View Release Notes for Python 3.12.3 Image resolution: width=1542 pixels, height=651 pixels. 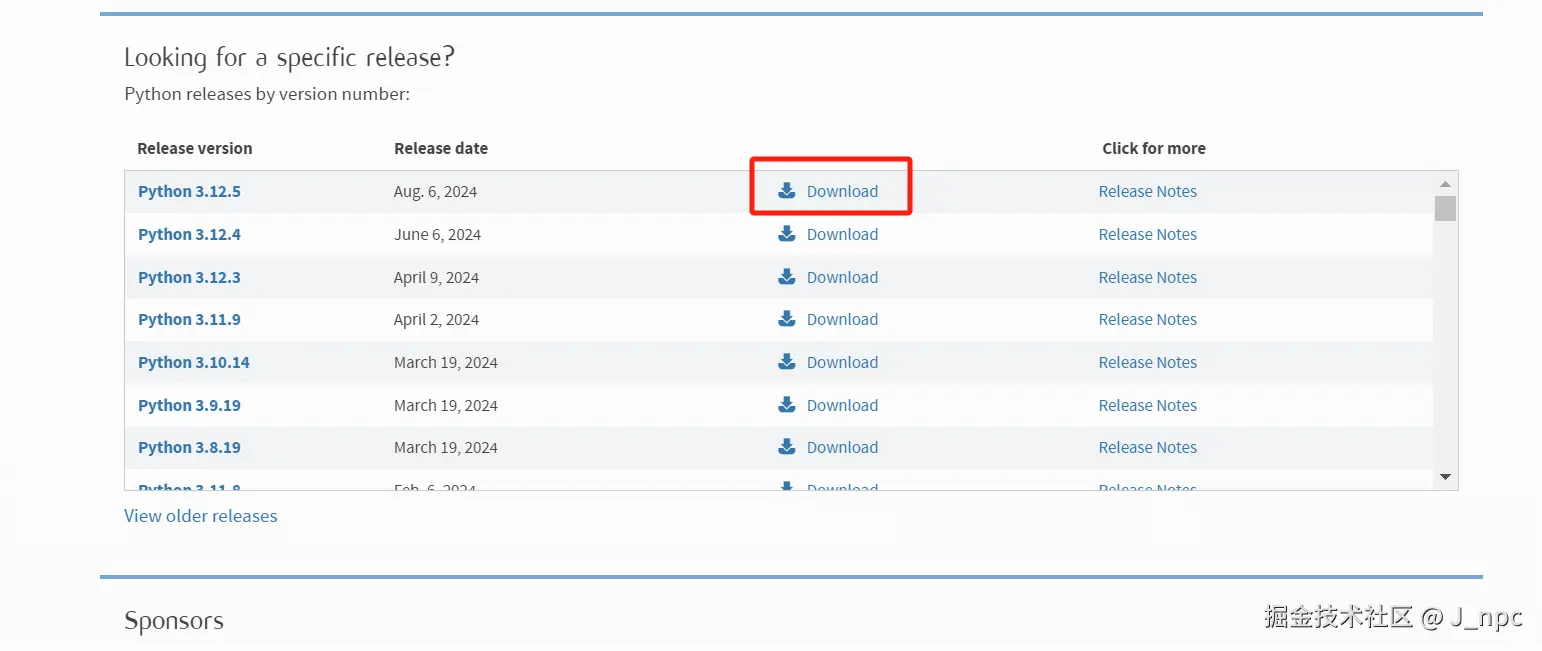pos(1147,277)
